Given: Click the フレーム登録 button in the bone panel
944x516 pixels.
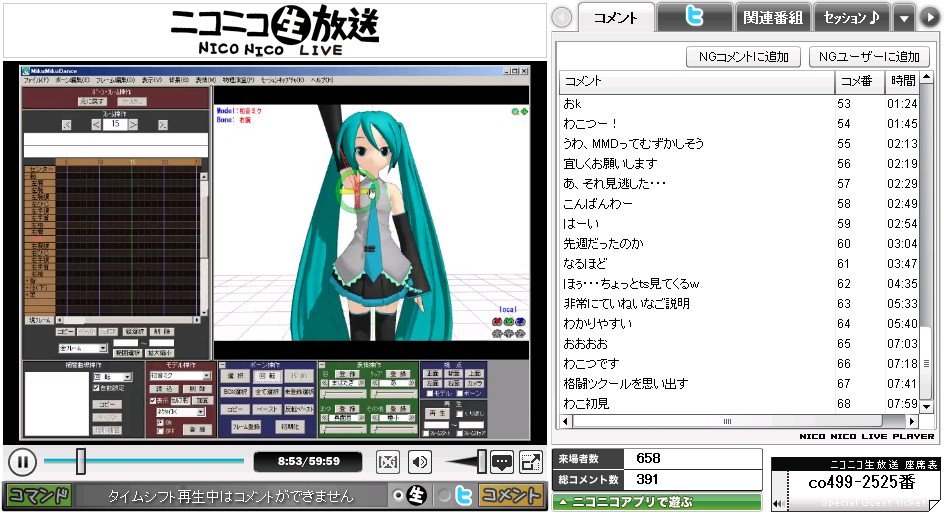Looking at the screenshot, I should (246, 427).
